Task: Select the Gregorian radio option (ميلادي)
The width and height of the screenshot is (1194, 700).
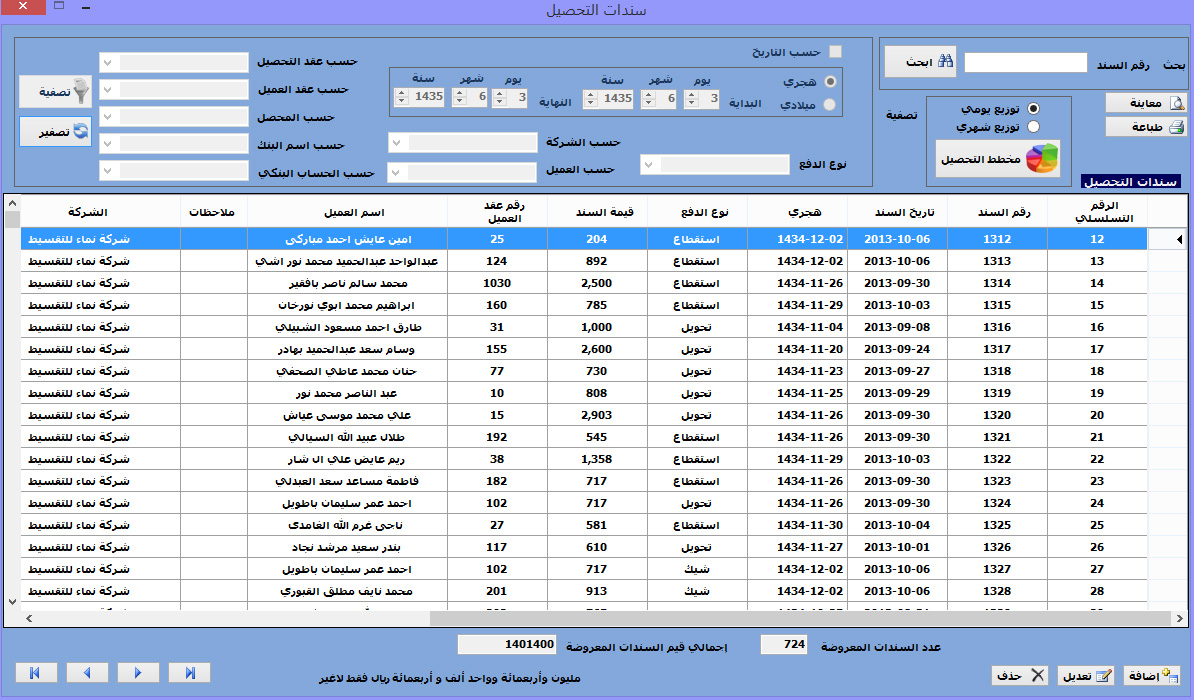Action: point(829,104)
